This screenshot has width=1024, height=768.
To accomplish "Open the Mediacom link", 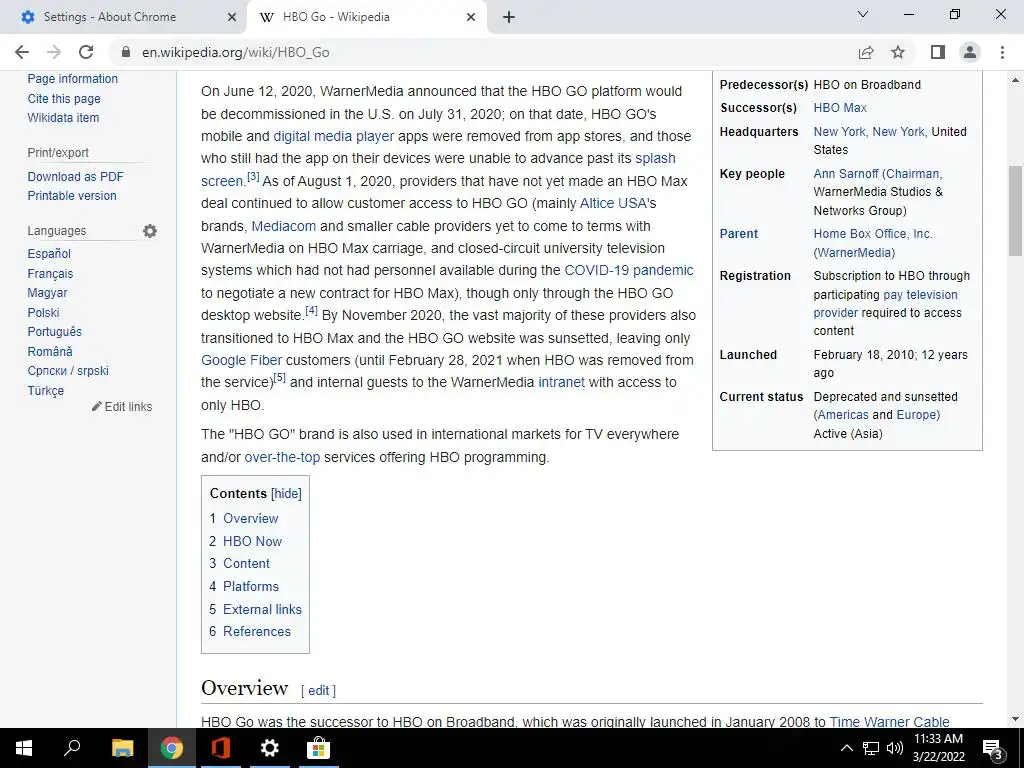I will pyautogui.click(x=283, y=226).
